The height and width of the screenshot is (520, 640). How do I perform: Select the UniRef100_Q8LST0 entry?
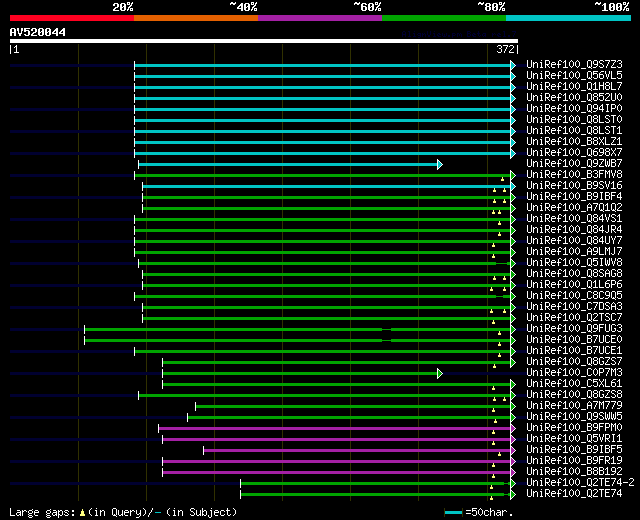coord(574,120)
